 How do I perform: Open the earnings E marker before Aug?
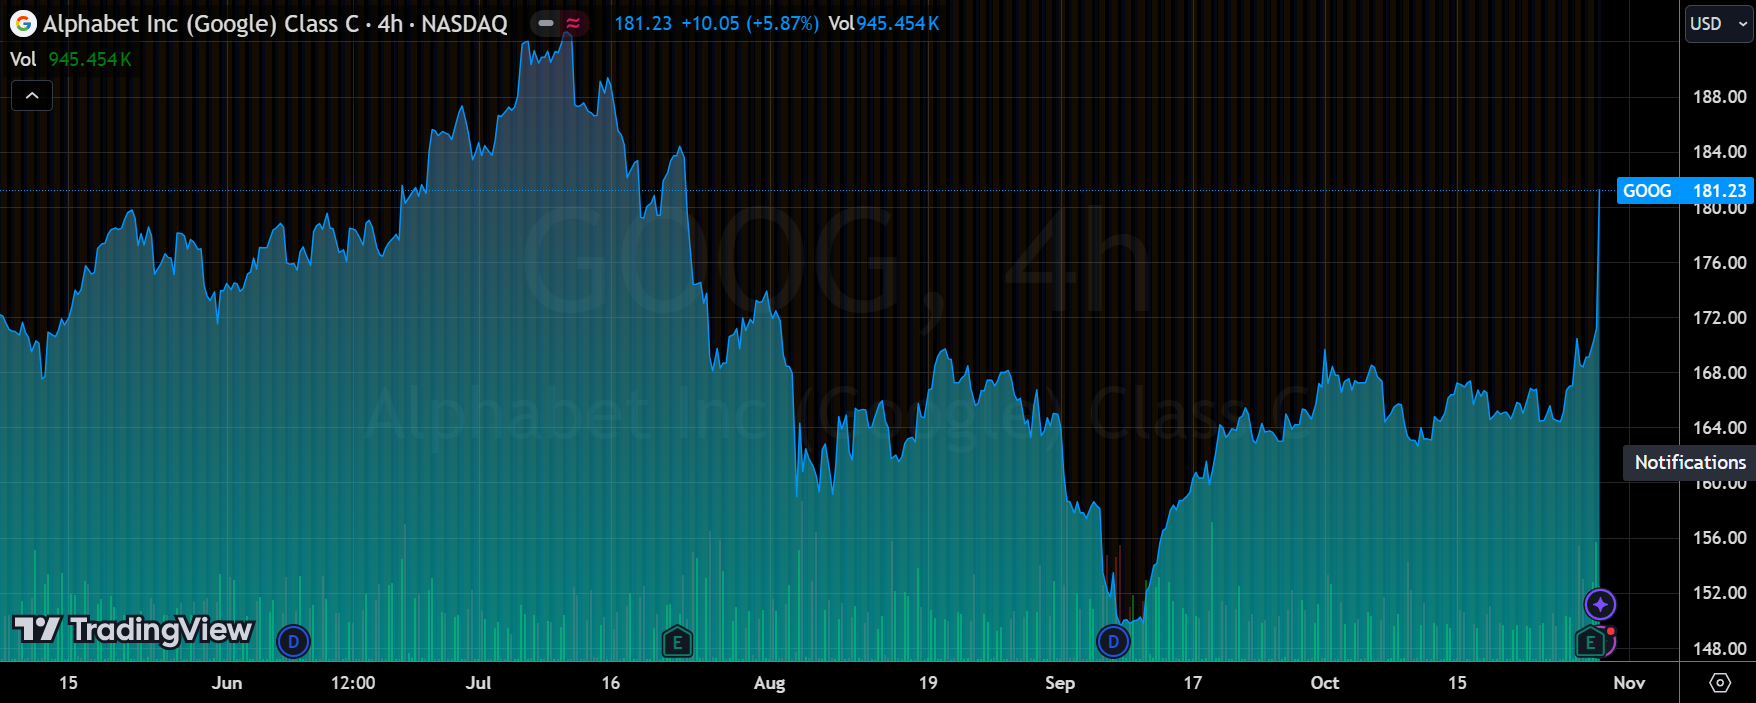click(677, 642)
